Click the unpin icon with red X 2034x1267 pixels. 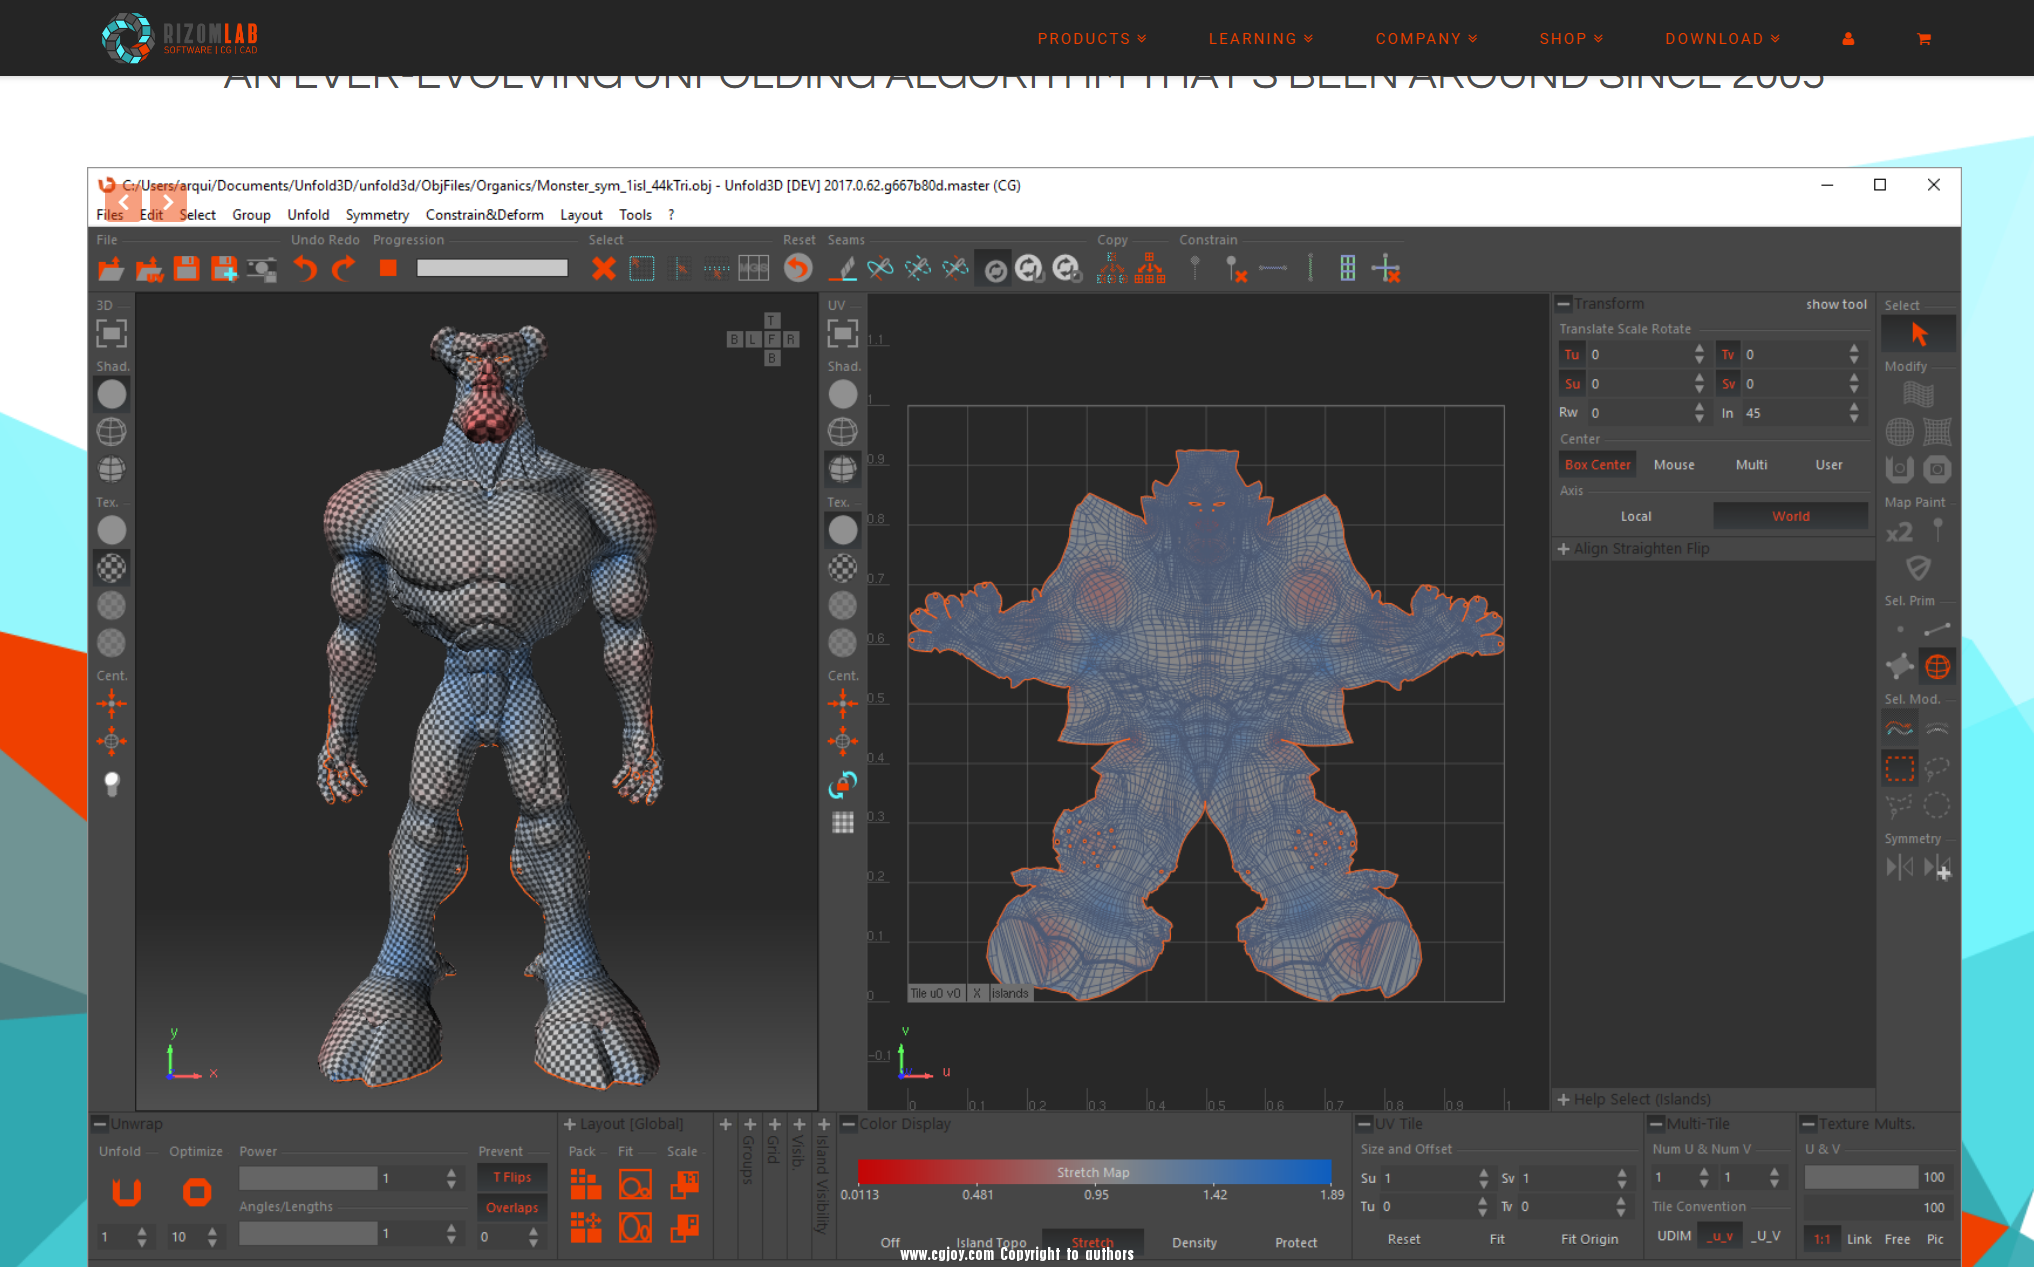(x=1236, y=269)
